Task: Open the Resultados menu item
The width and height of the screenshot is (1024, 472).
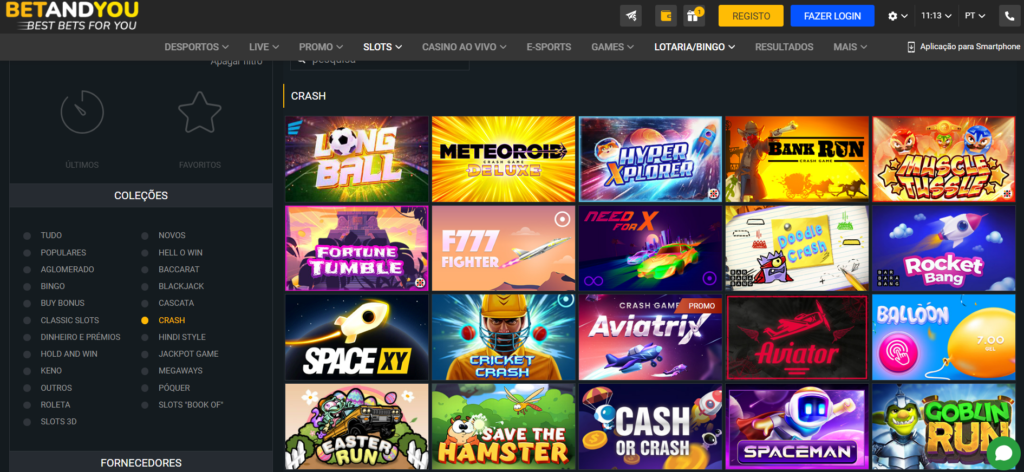Action: tap(784, 47)
